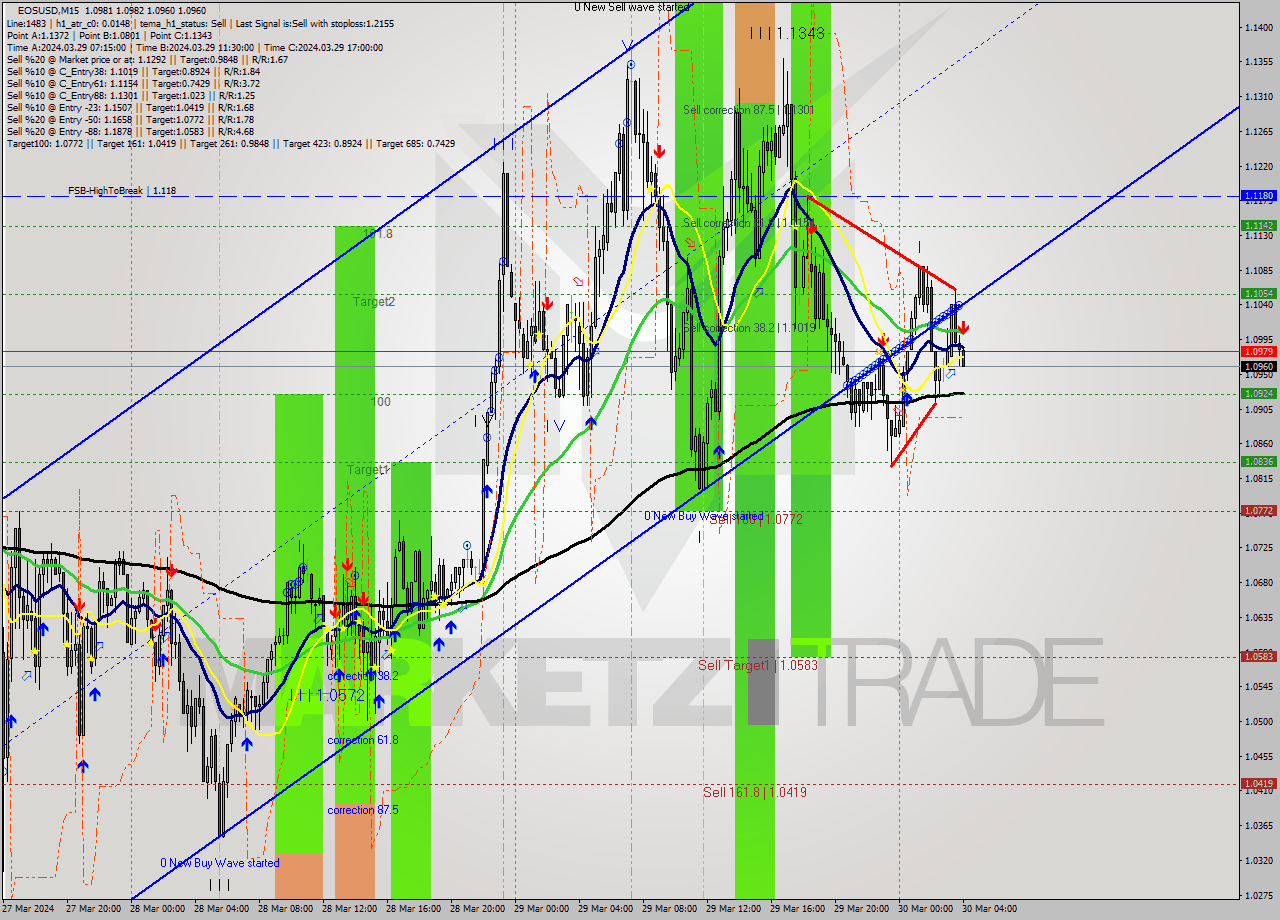1280x920 pixels.
Task: Click the 'FSB-HighToBreak | 1.118' label
Action: point(122,190)
